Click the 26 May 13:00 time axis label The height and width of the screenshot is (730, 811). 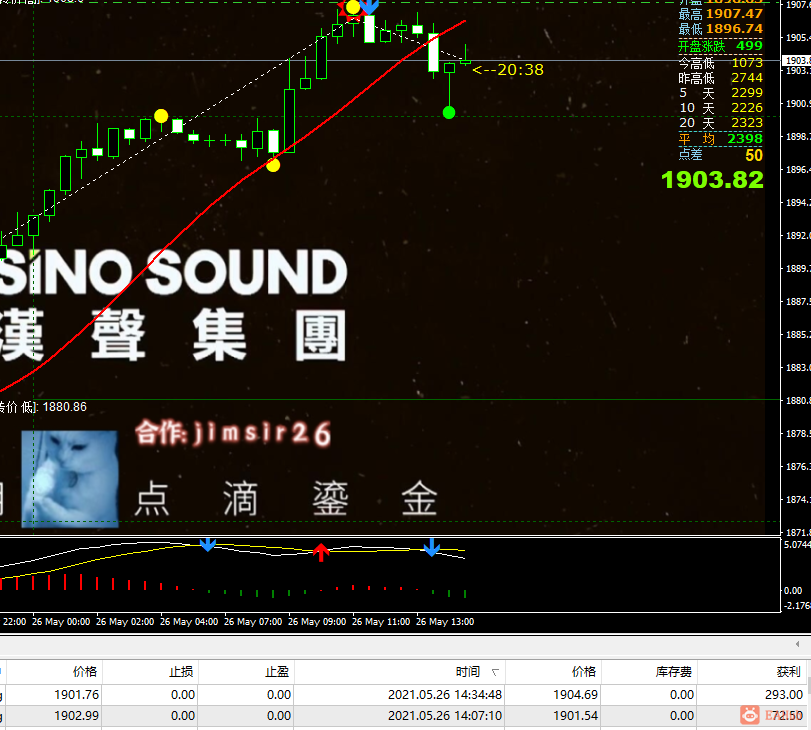coord(445,622)
